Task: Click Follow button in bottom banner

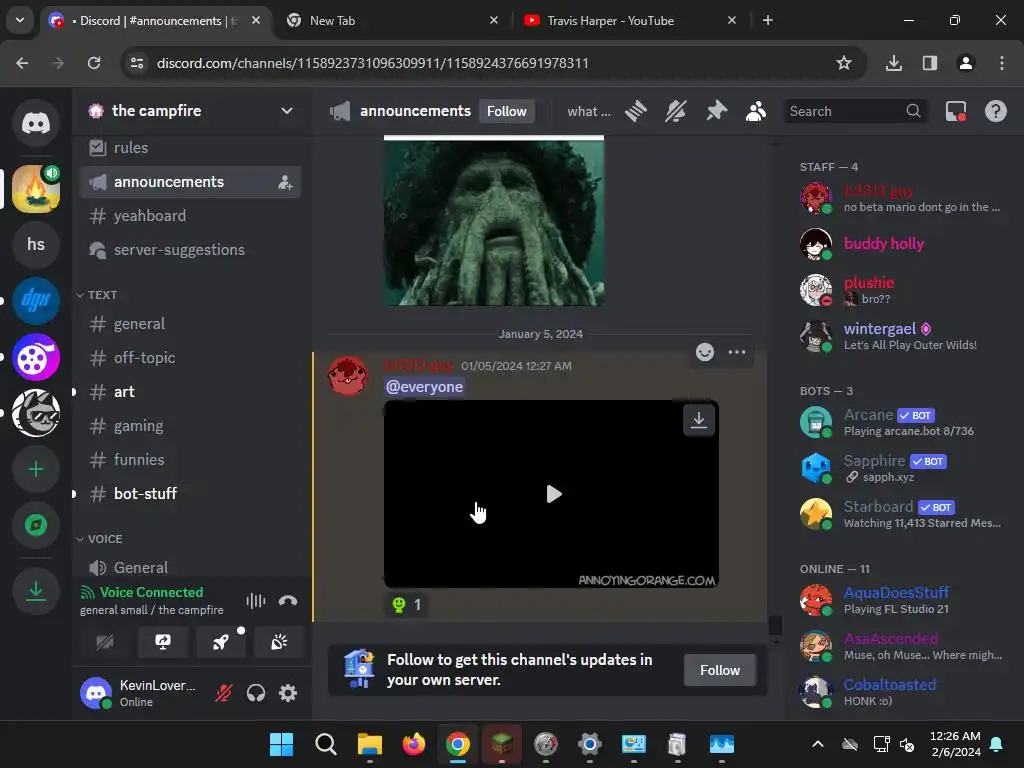Action: point(720,670)
